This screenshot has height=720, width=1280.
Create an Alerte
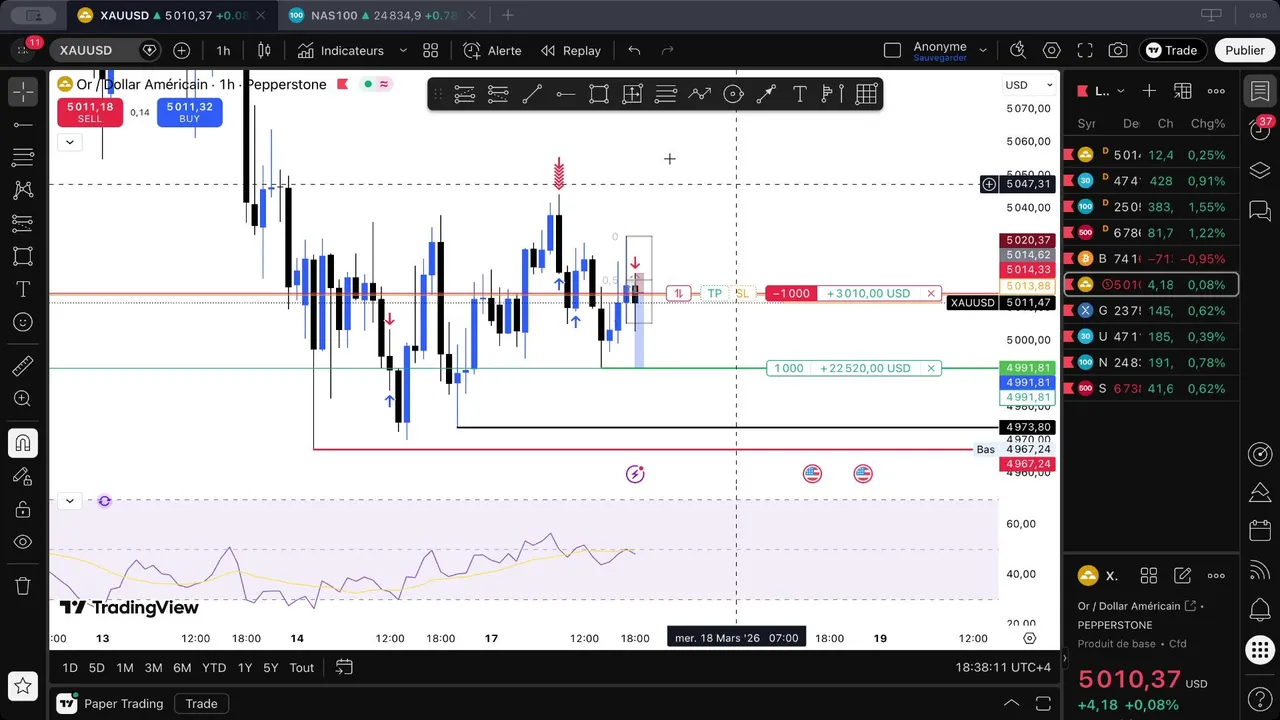492,50
